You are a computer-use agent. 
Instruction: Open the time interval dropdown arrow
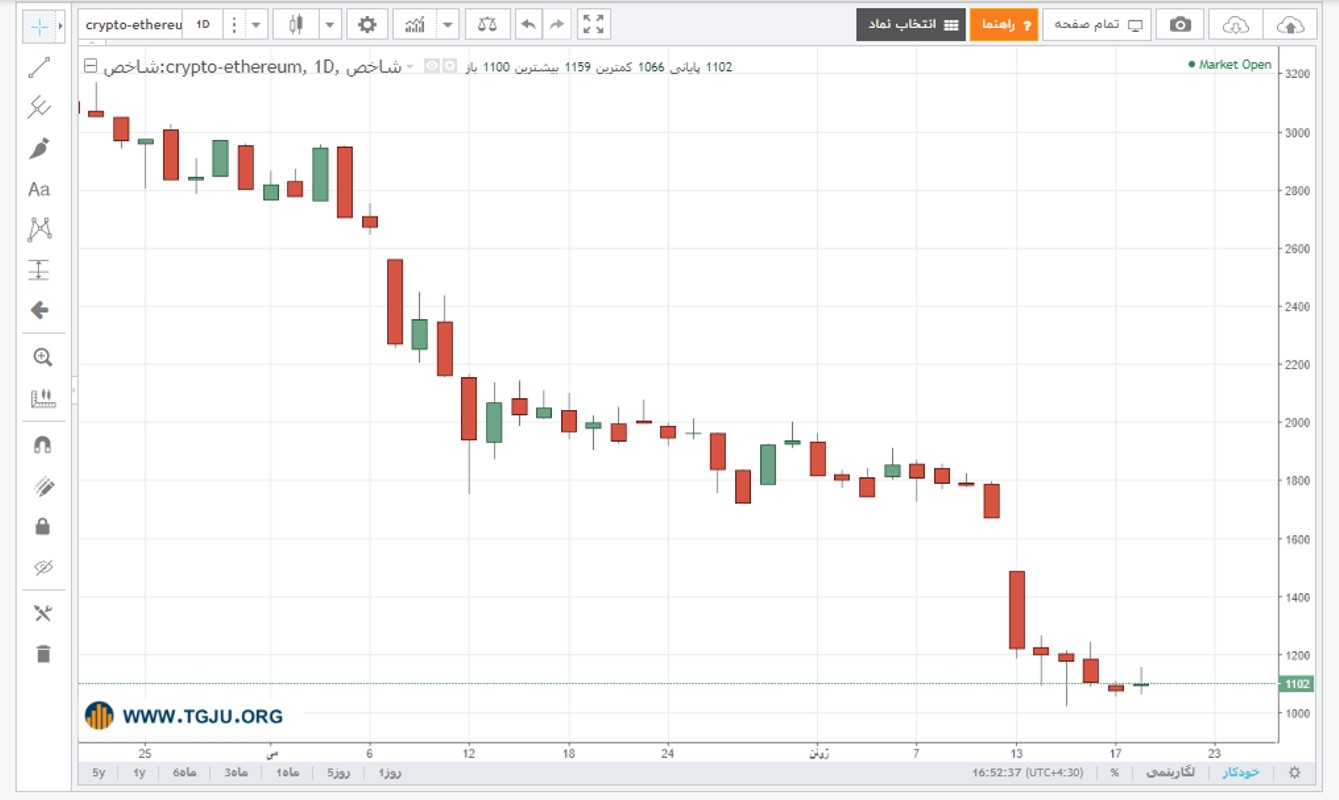pyautogui.click(x=258, y=24)
